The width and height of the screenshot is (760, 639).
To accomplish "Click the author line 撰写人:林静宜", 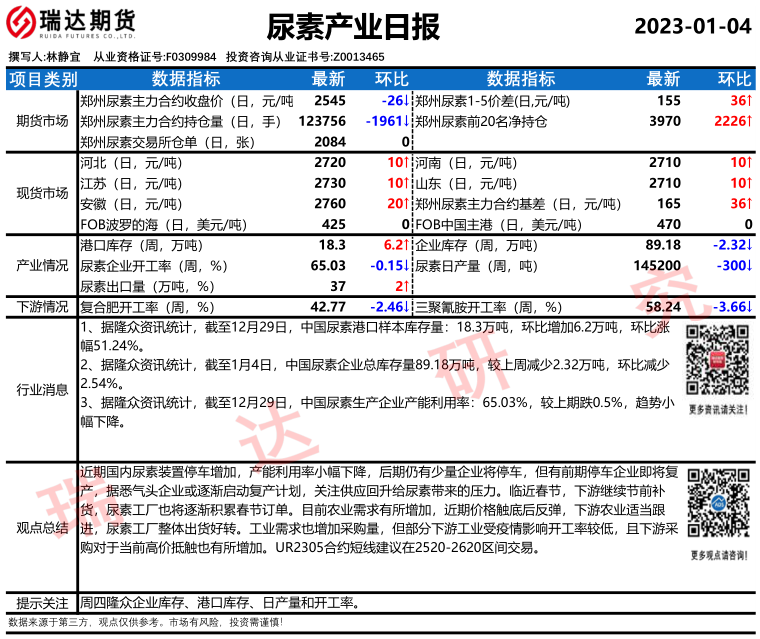I will tap(45, 57).
